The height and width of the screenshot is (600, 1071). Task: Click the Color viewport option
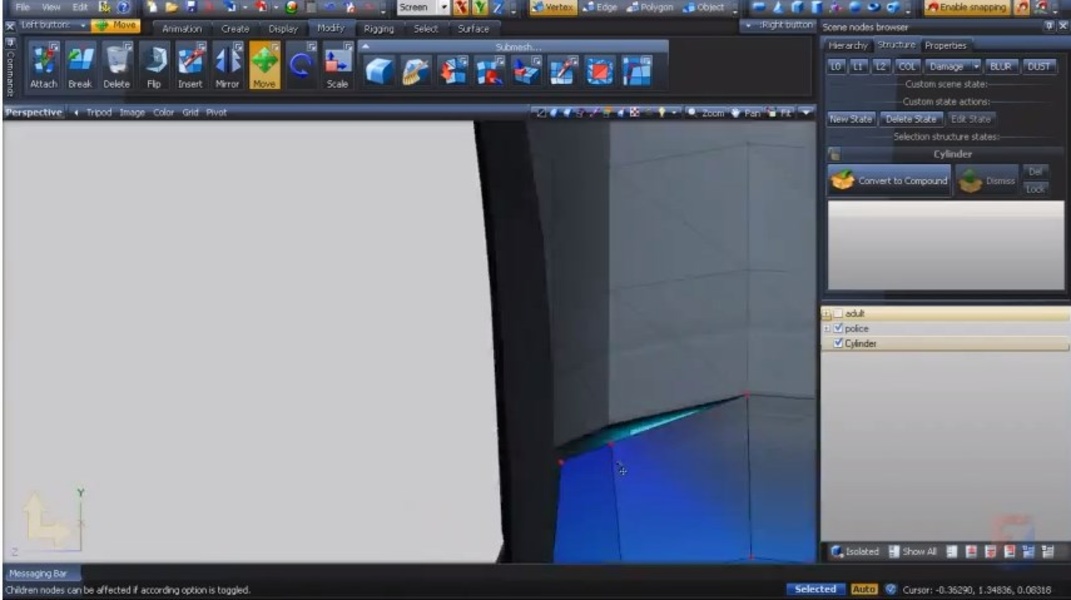(163, 113)
